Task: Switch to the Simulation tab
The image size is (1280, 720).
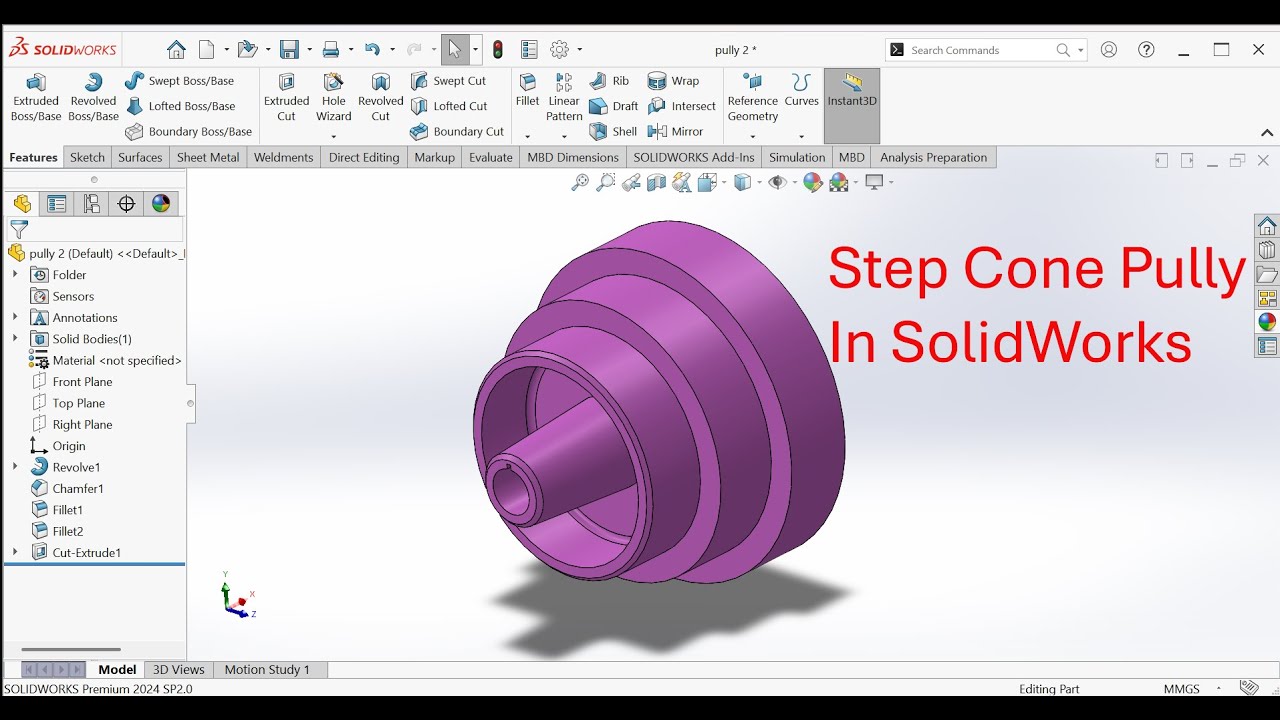Action: (797, 157)
